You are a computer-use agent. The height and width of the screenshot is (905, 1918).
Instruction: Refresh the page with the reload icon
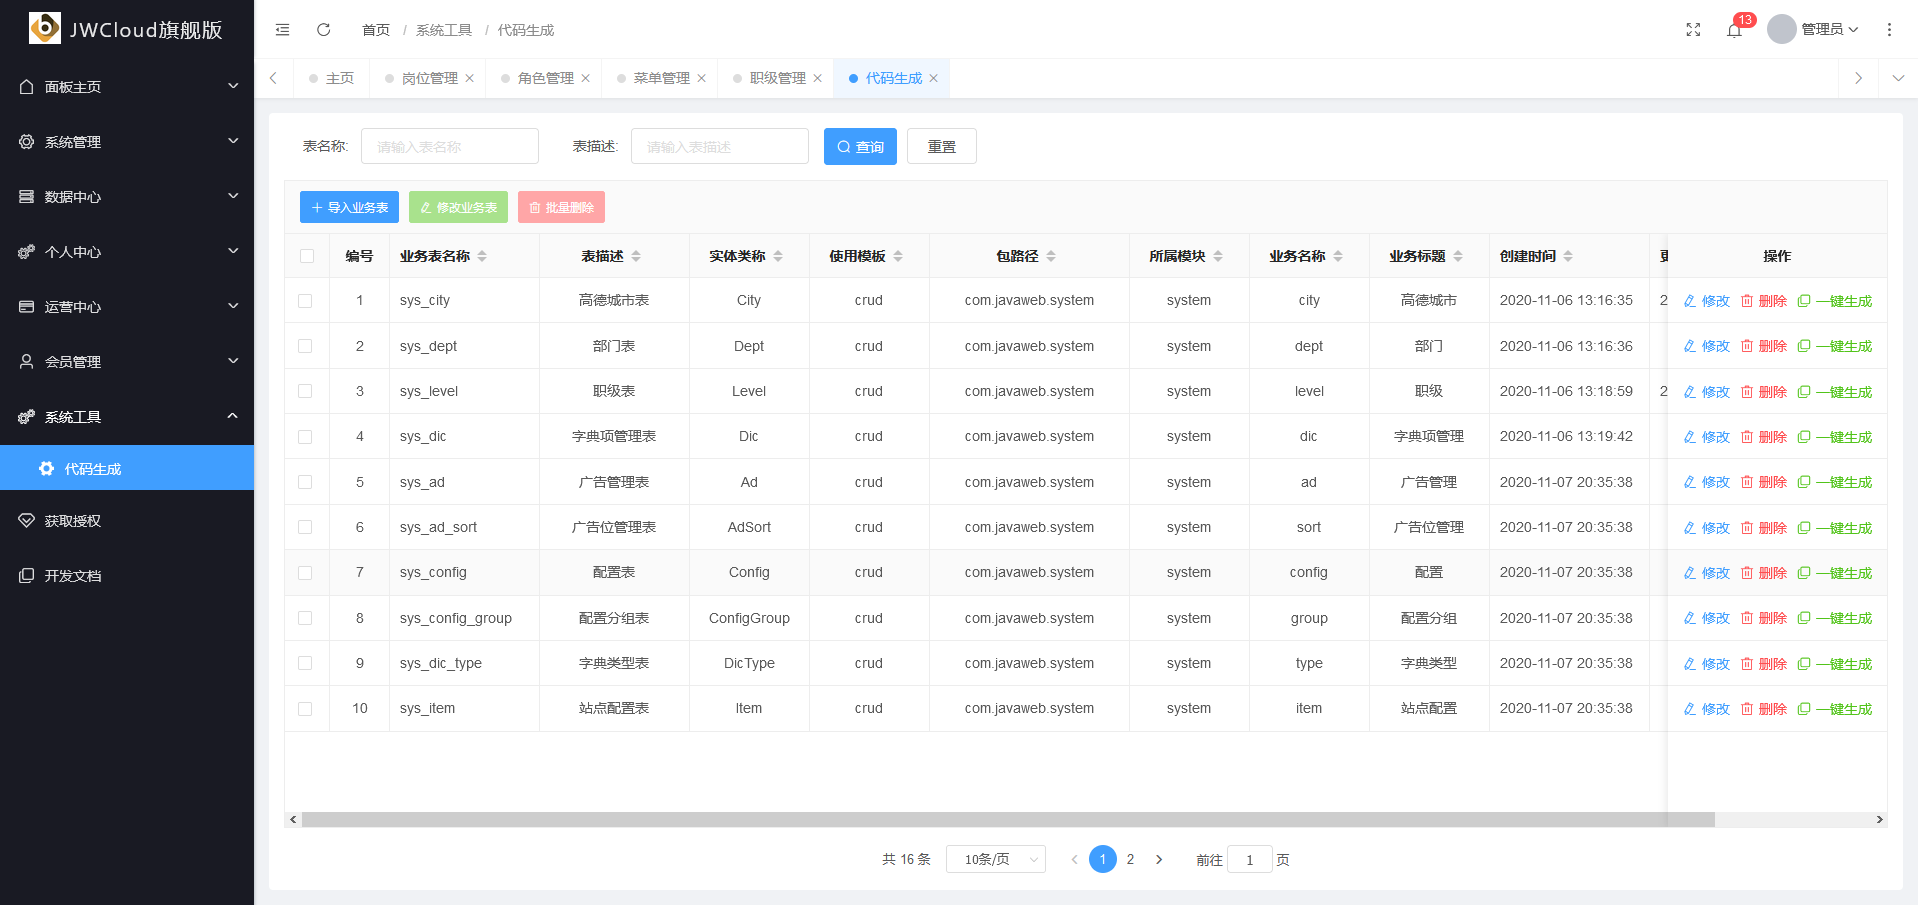point(324,30)
